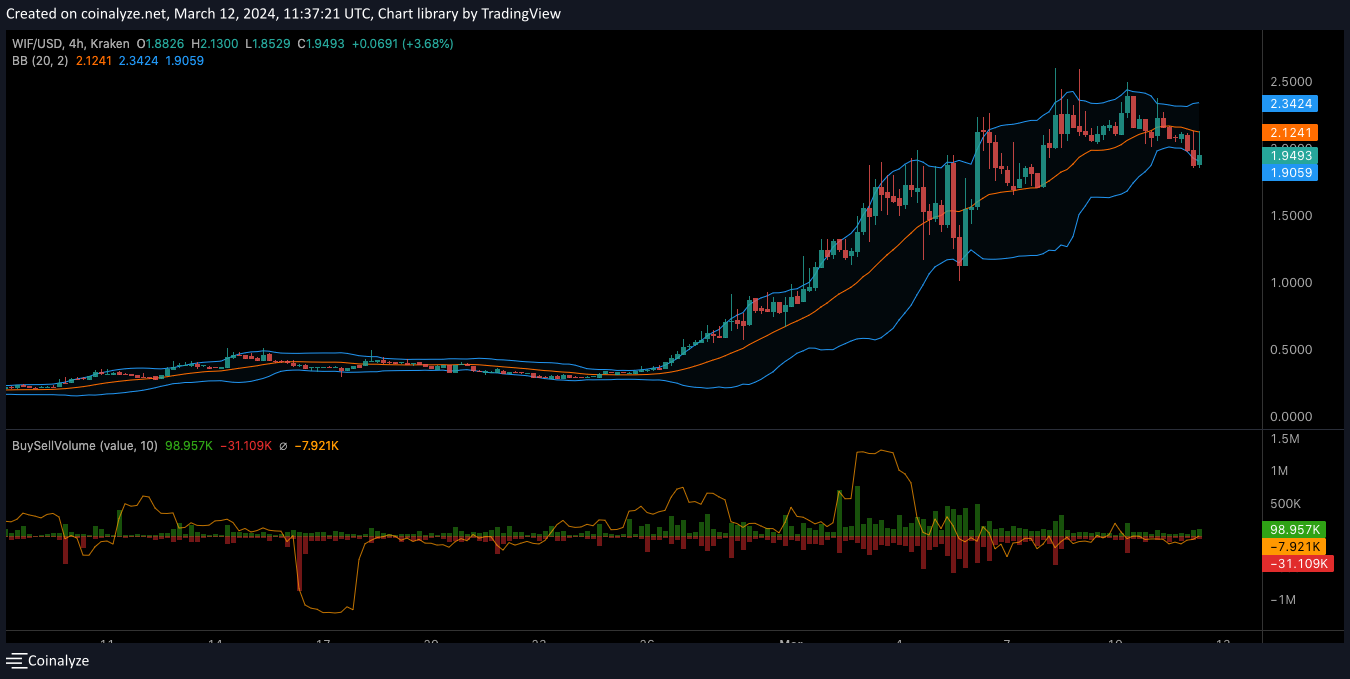Screen dimensions: 1350x679
Task: Click the Coinalyze hamburger menu icon
Action: 16,660
